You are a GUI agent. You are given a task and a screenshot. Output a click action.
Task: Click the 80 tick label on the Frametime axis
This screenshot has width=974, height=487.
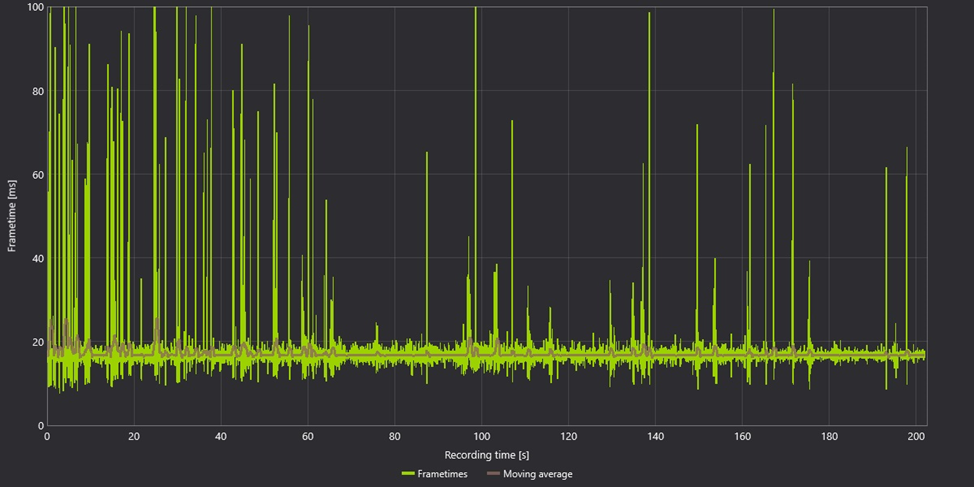pos(39,91)
